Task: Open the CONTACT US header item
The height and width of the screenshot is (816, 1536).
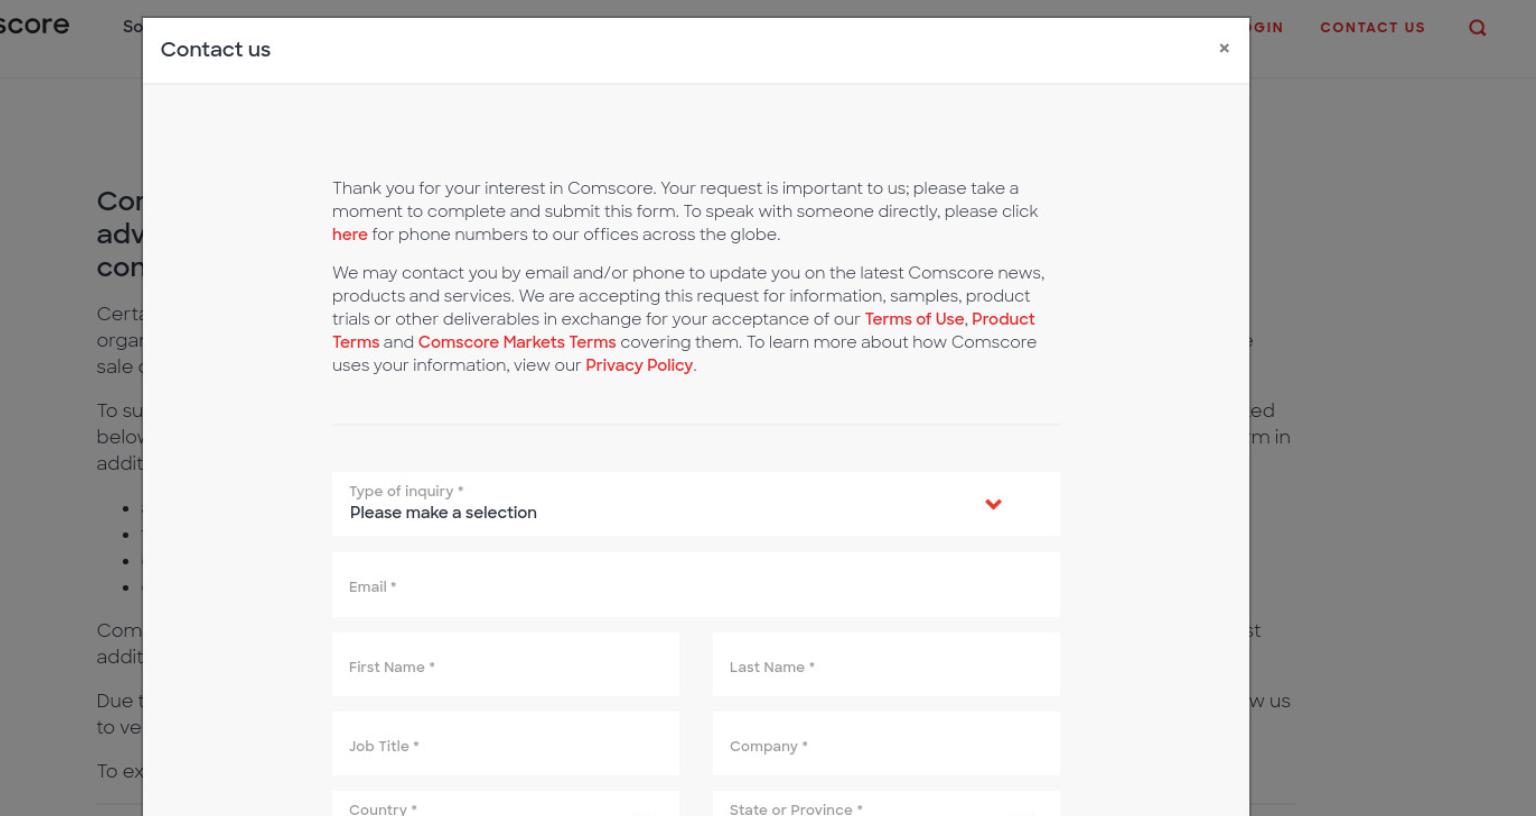Action: pyautogui.click(x=1372, y=27)
